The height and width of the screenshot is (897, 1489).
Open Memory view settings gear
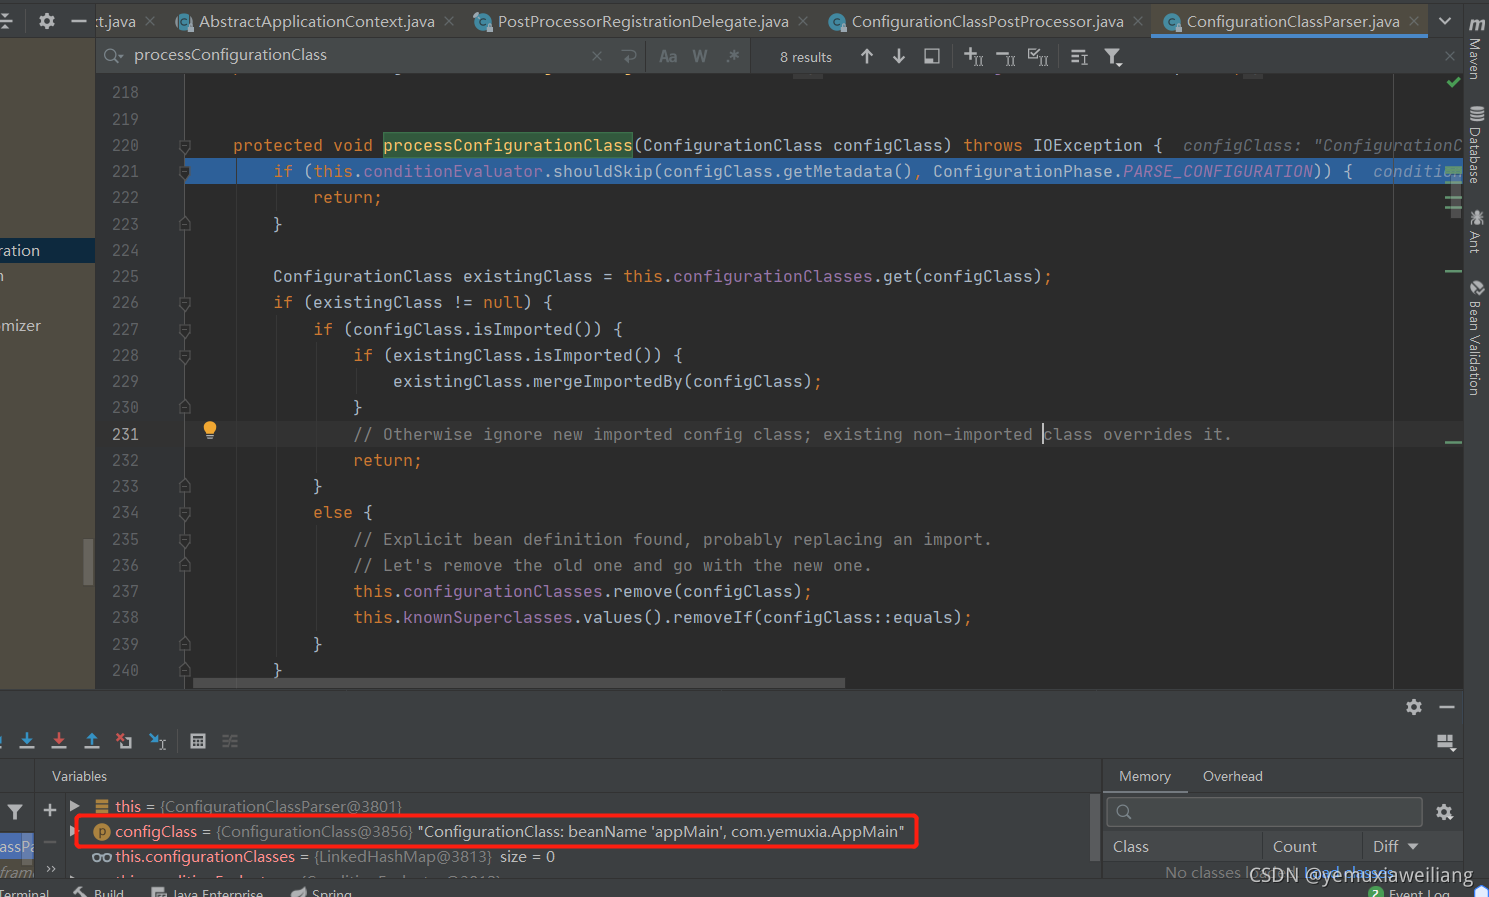(1445, 812)
